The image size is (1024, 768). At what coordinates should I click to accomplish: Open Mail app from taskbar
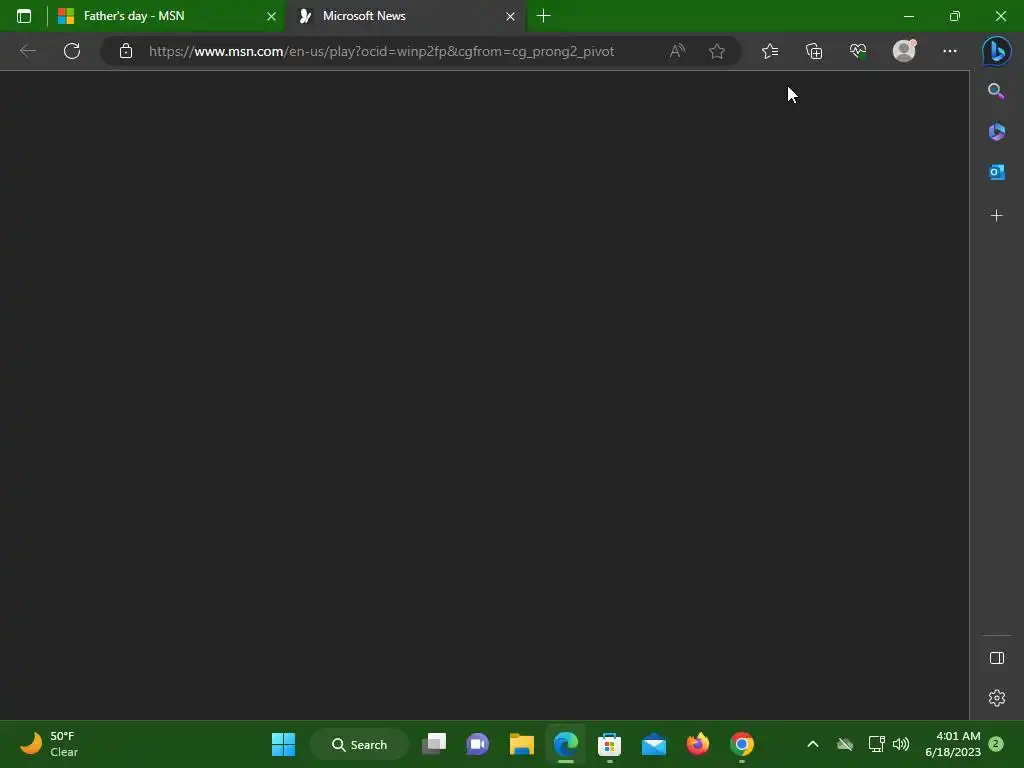click(654, 744)
